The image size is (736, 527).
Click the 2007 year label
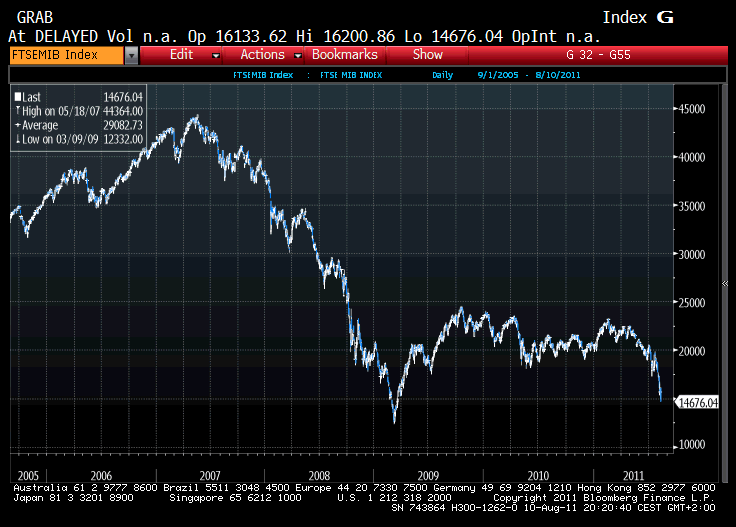[x=210, y=475]
